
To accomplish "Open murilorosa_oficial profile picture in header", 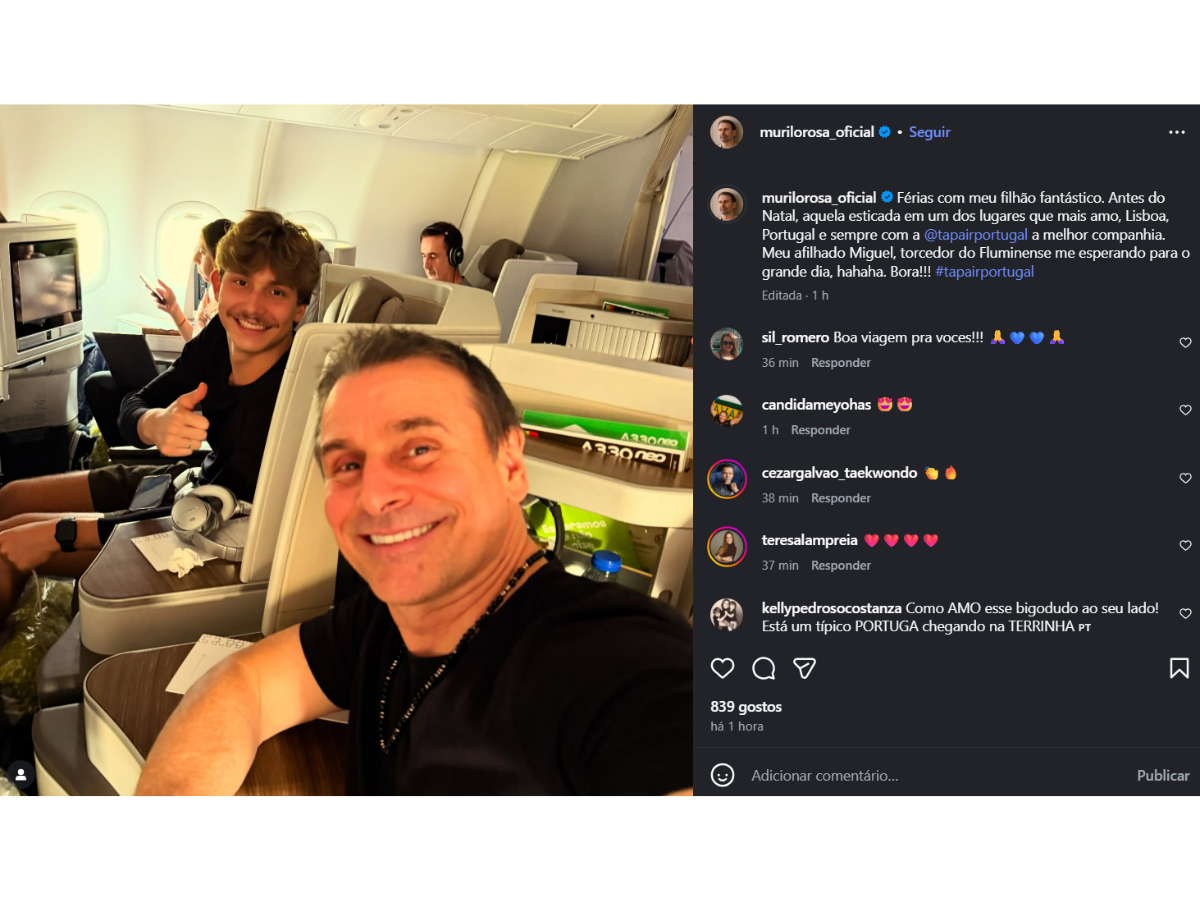I will (727, 132).
